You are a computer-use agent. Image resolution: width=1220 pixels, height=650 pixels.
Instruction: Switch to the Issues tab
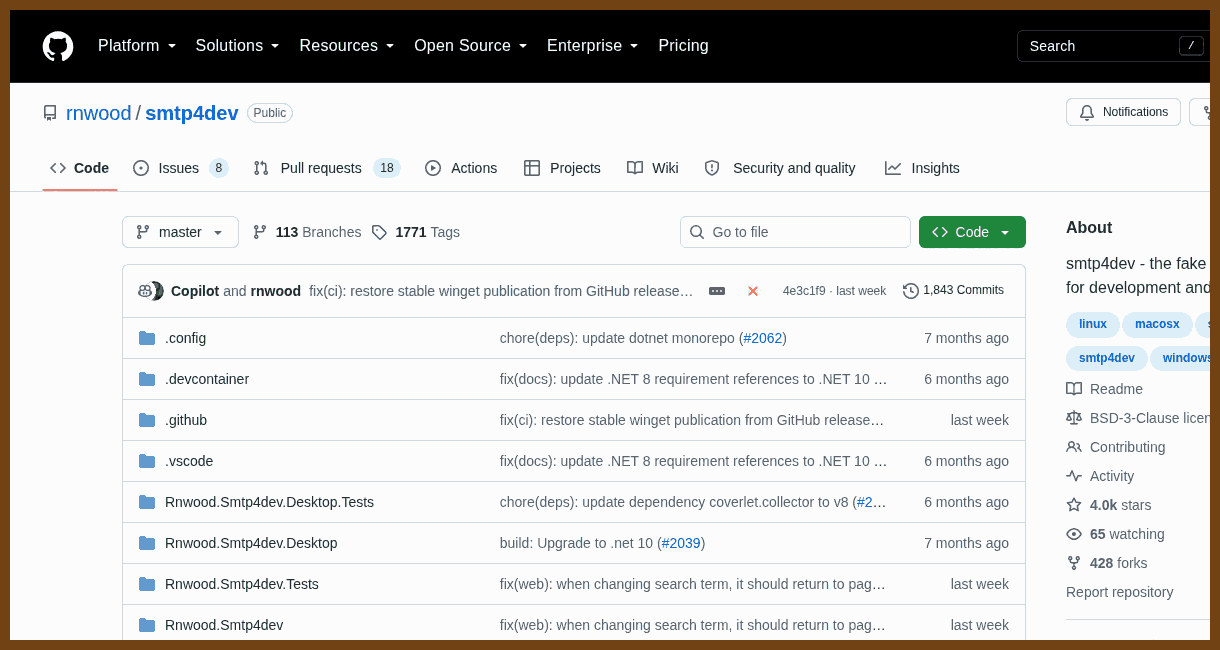(181, 168)
